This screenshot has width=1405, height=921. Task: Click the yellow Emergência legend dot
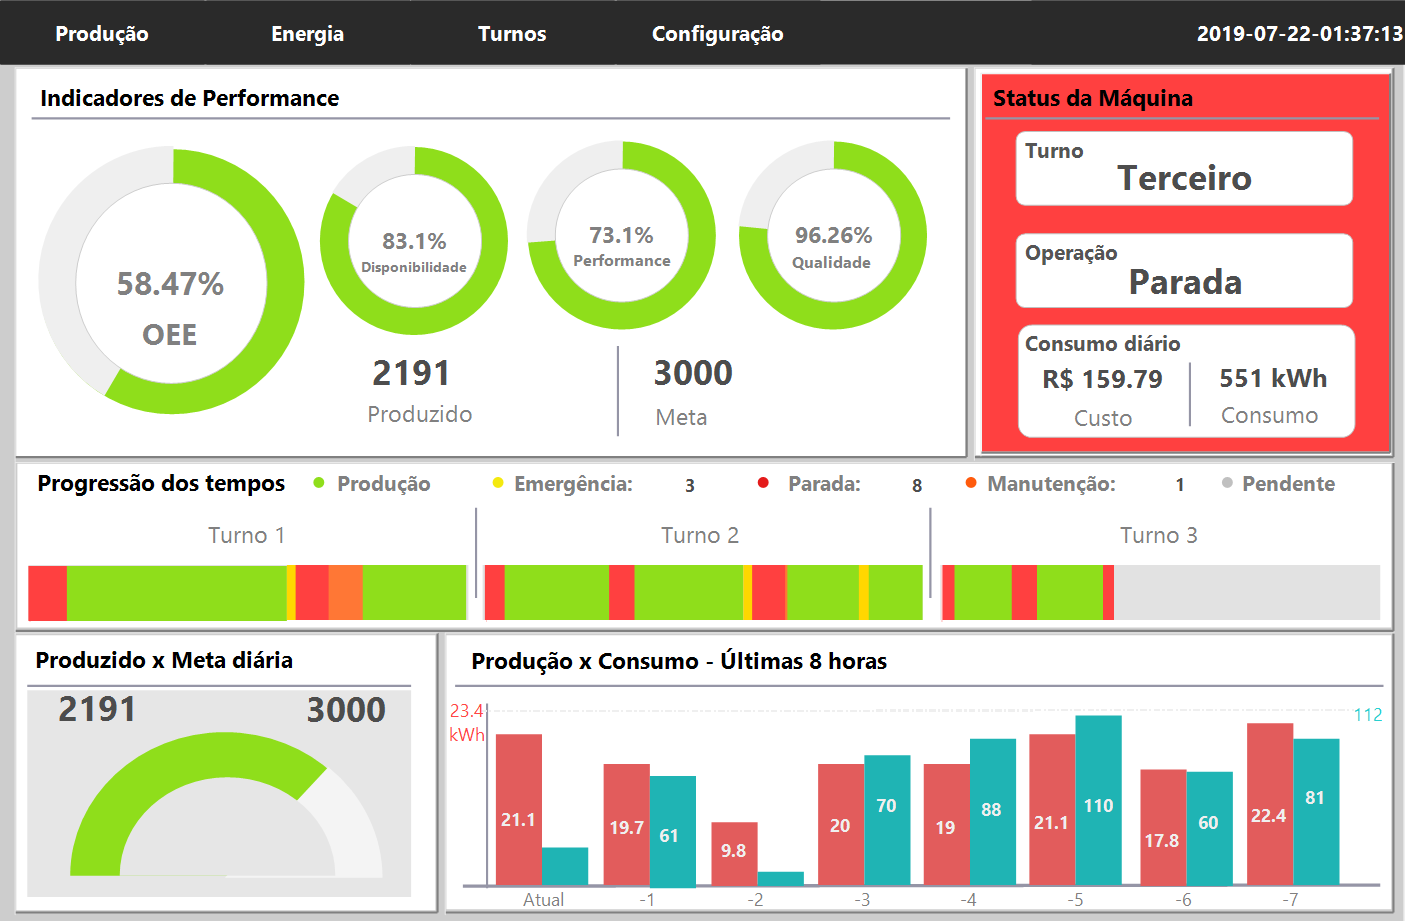tap(498, 483)
